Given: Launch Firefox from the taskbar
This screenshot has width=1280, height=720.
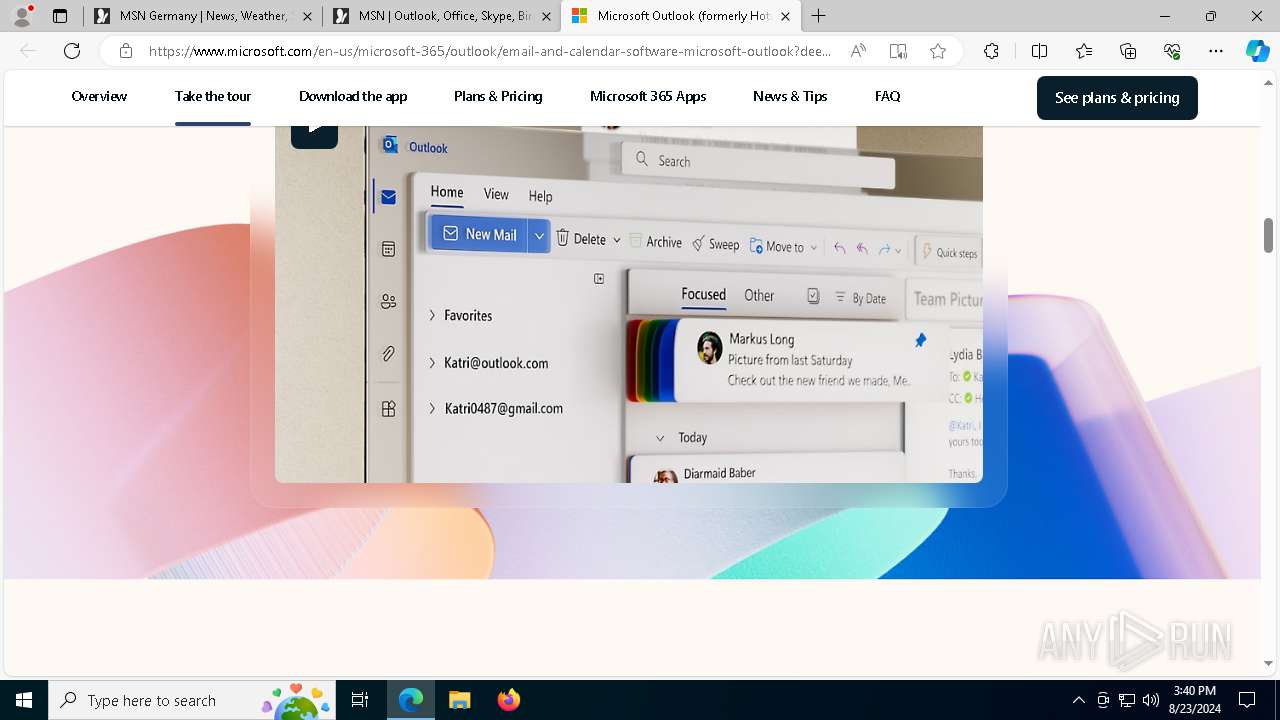Looking at the screenshot, I should (x=508, y=700).
